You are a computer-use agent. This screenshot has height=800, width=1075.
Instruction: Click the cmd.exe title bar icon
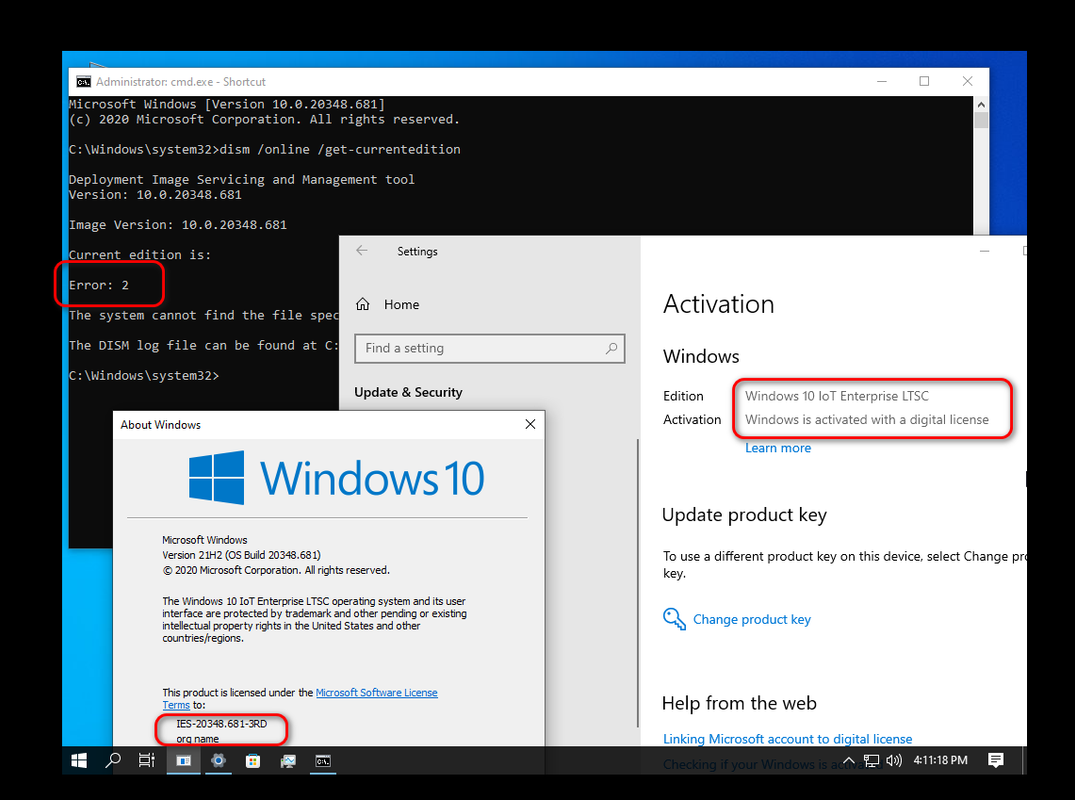84,82
